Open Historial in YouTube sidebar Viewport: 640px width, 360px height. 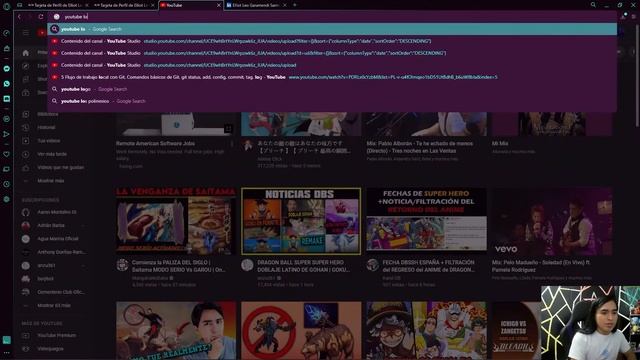pyautogui.click(x=46, y=127)
